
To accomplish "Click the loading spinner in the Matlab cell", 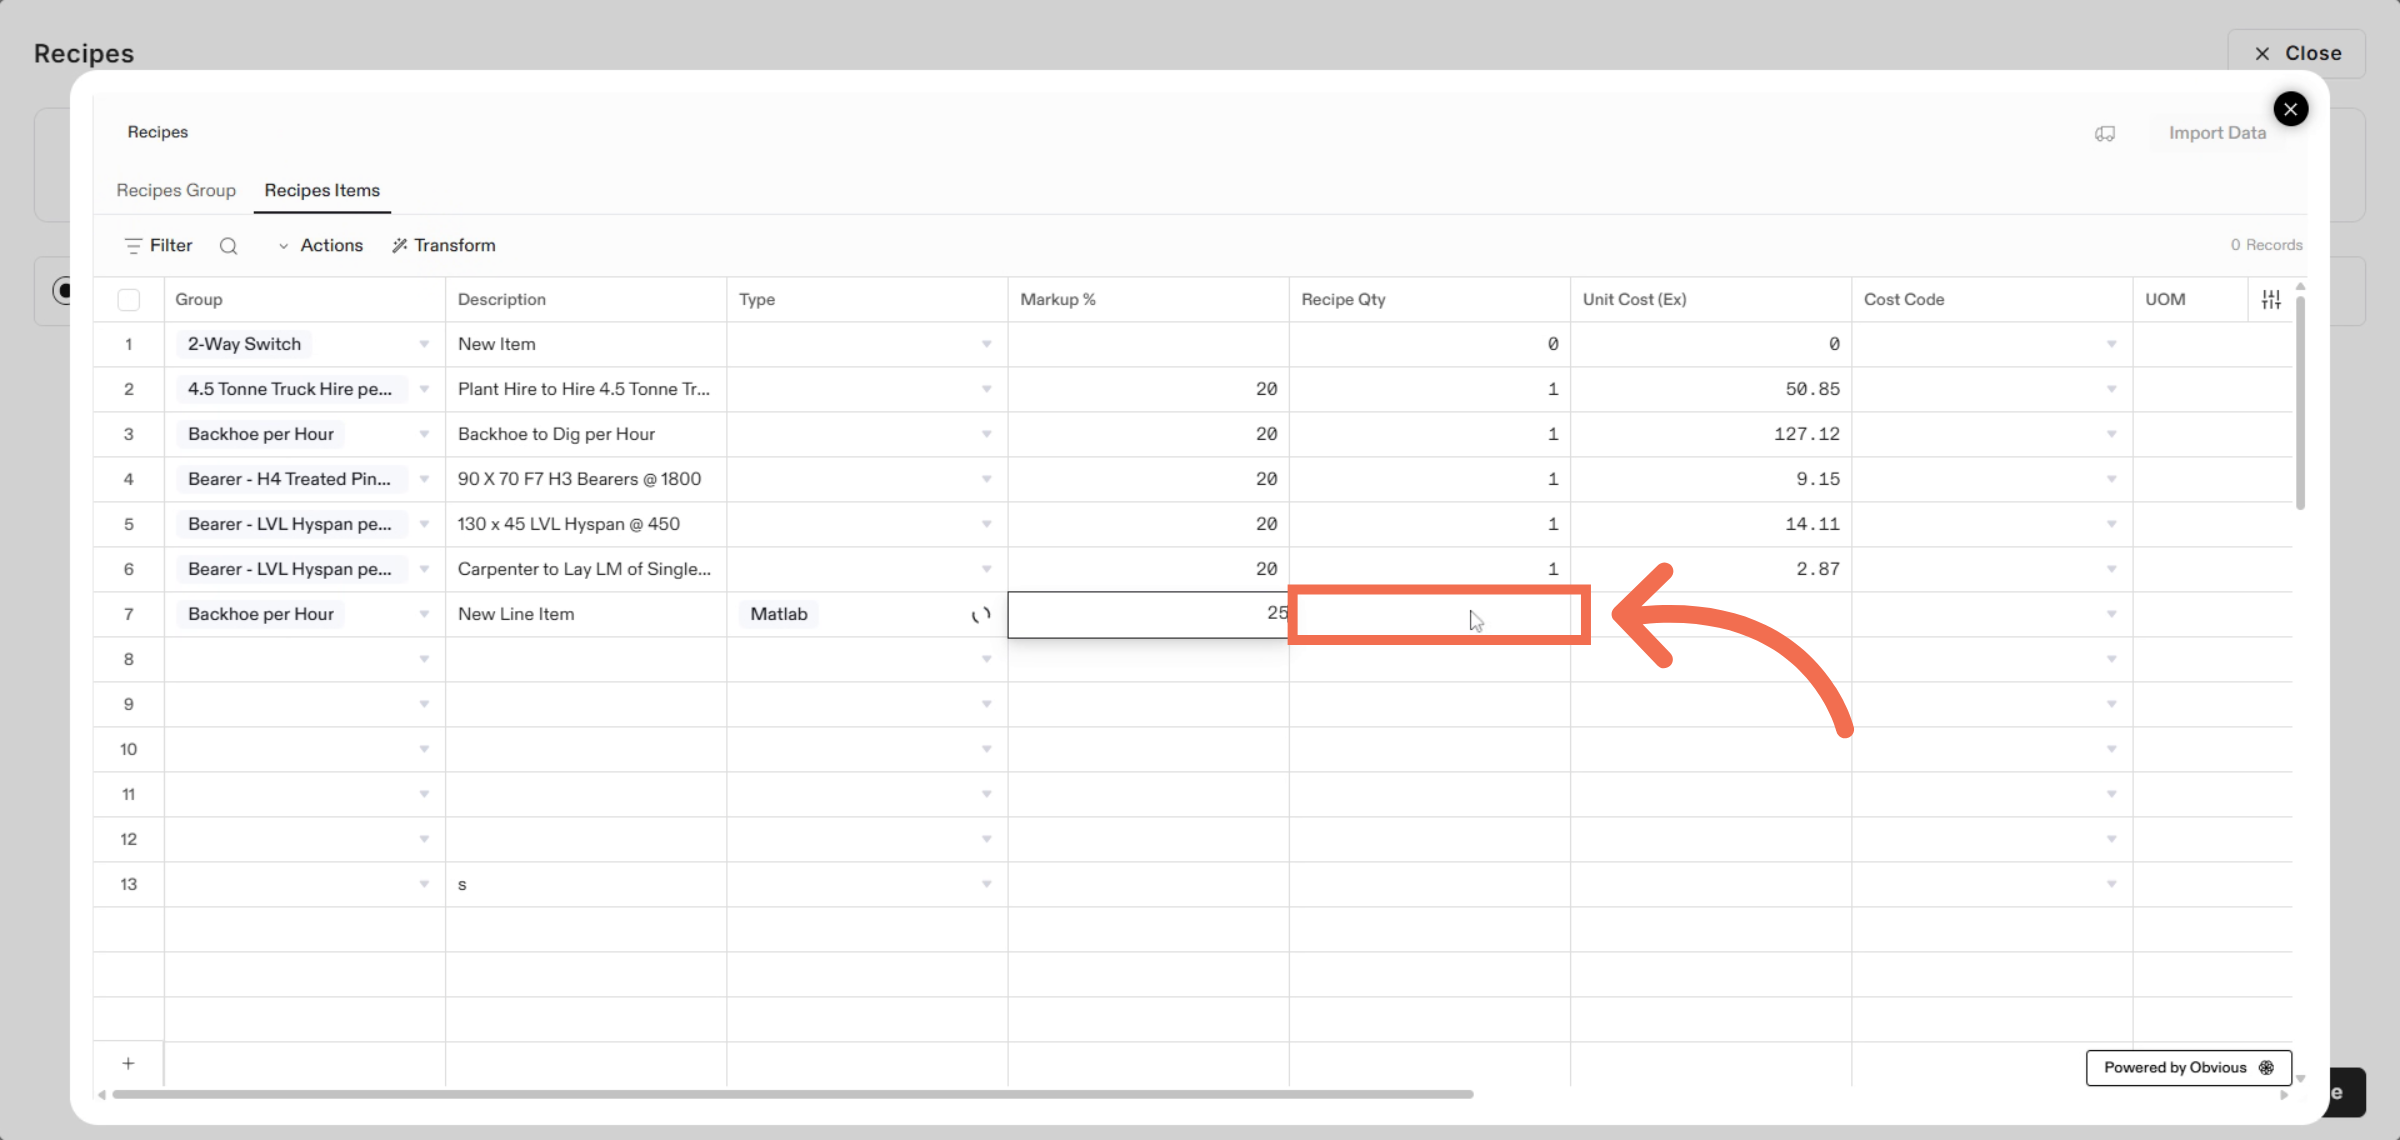I will (980, 614).
